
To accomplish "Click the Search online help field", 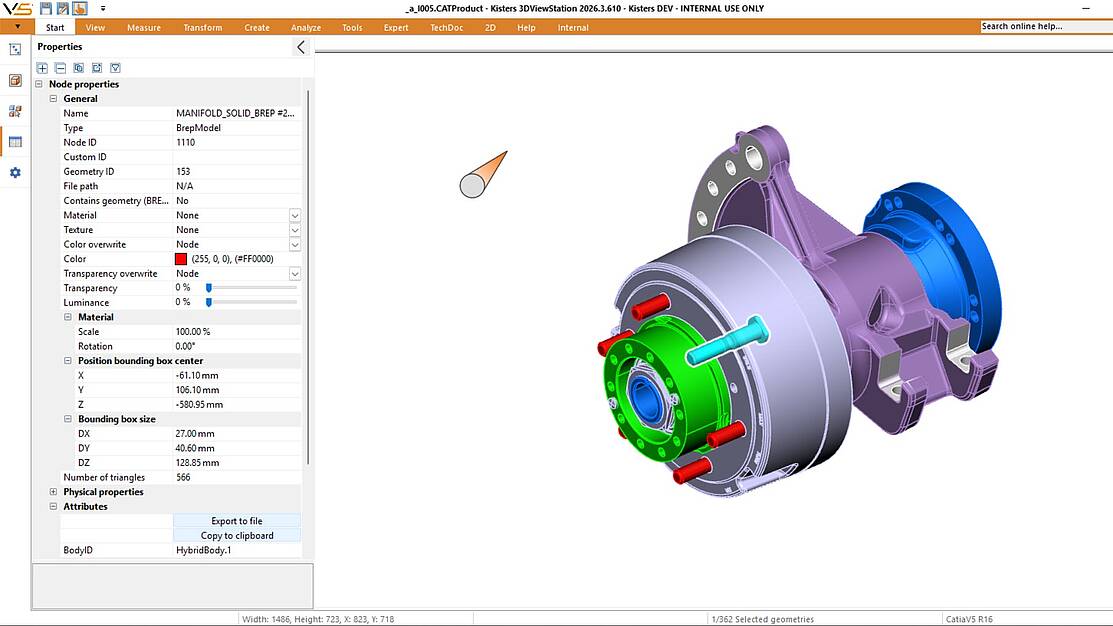I will click(1046, 26).
